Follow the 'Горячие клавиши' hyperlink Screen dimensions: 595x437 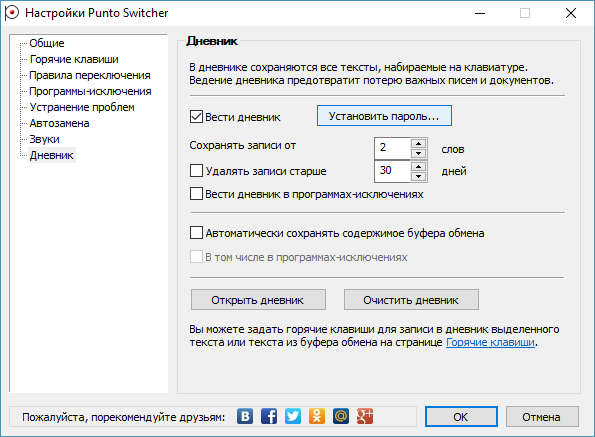pyautogui.click(x=490, y=342)
